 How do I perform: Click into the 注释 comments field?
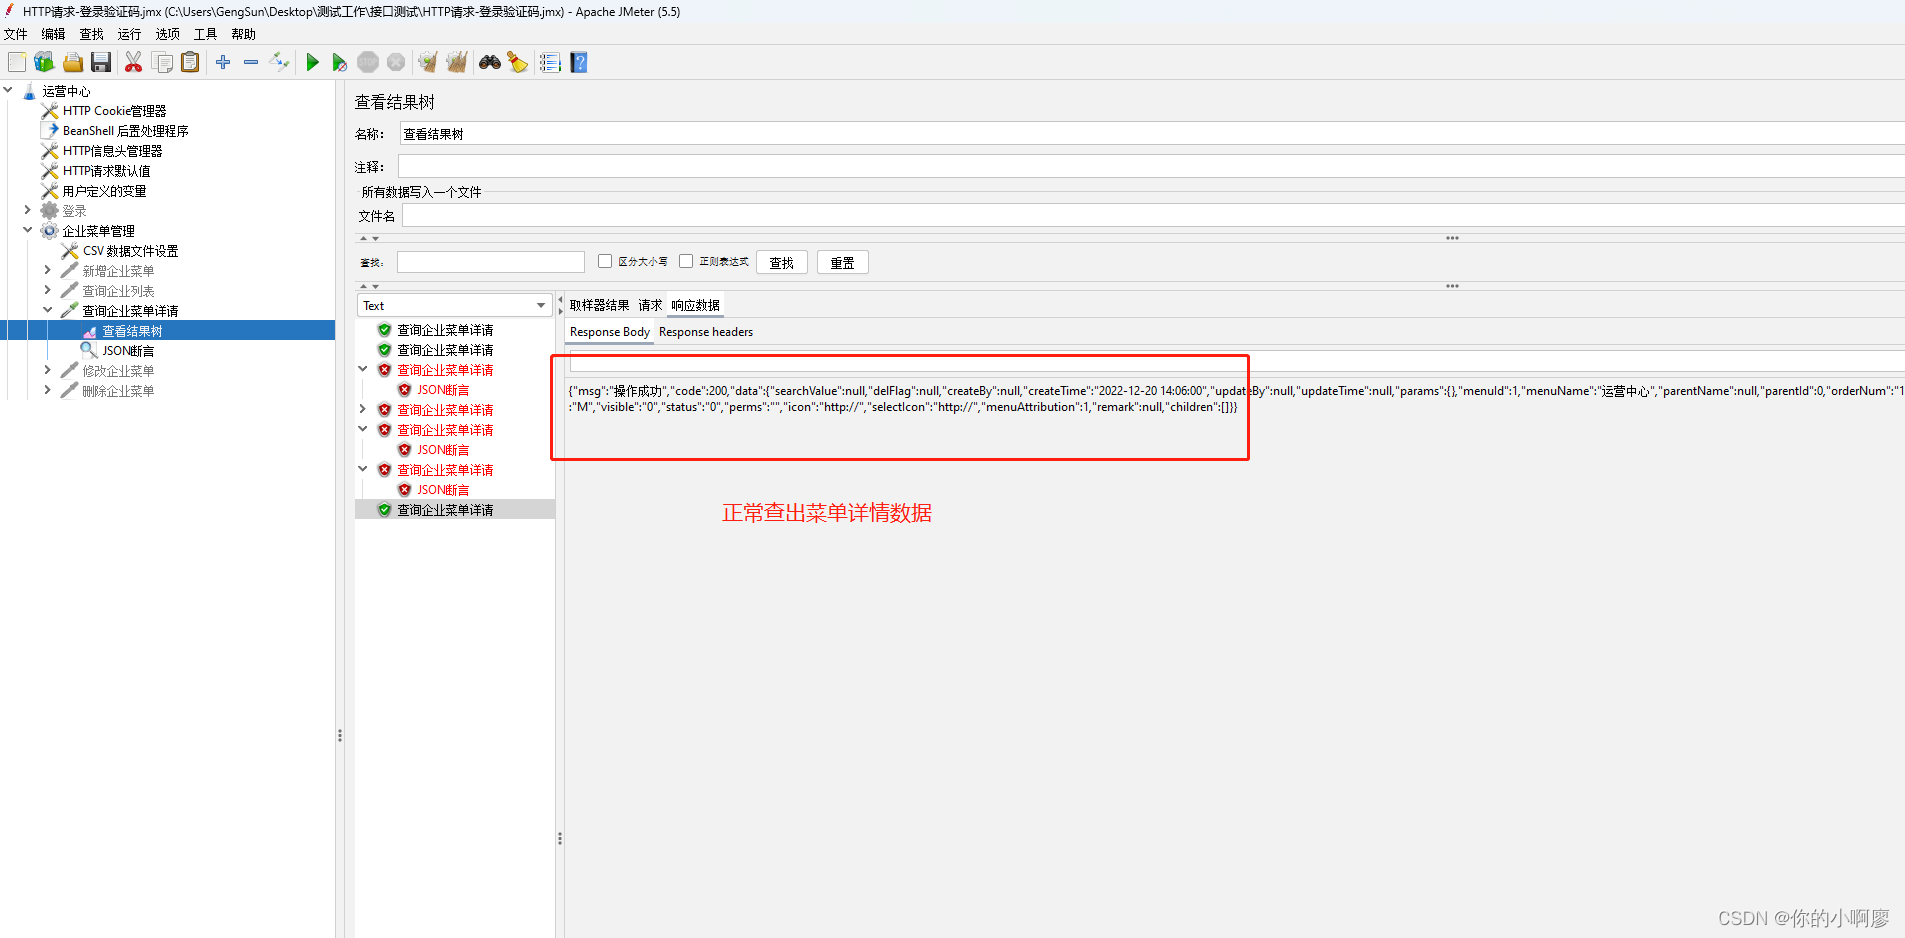click(x=1151, y=166)
